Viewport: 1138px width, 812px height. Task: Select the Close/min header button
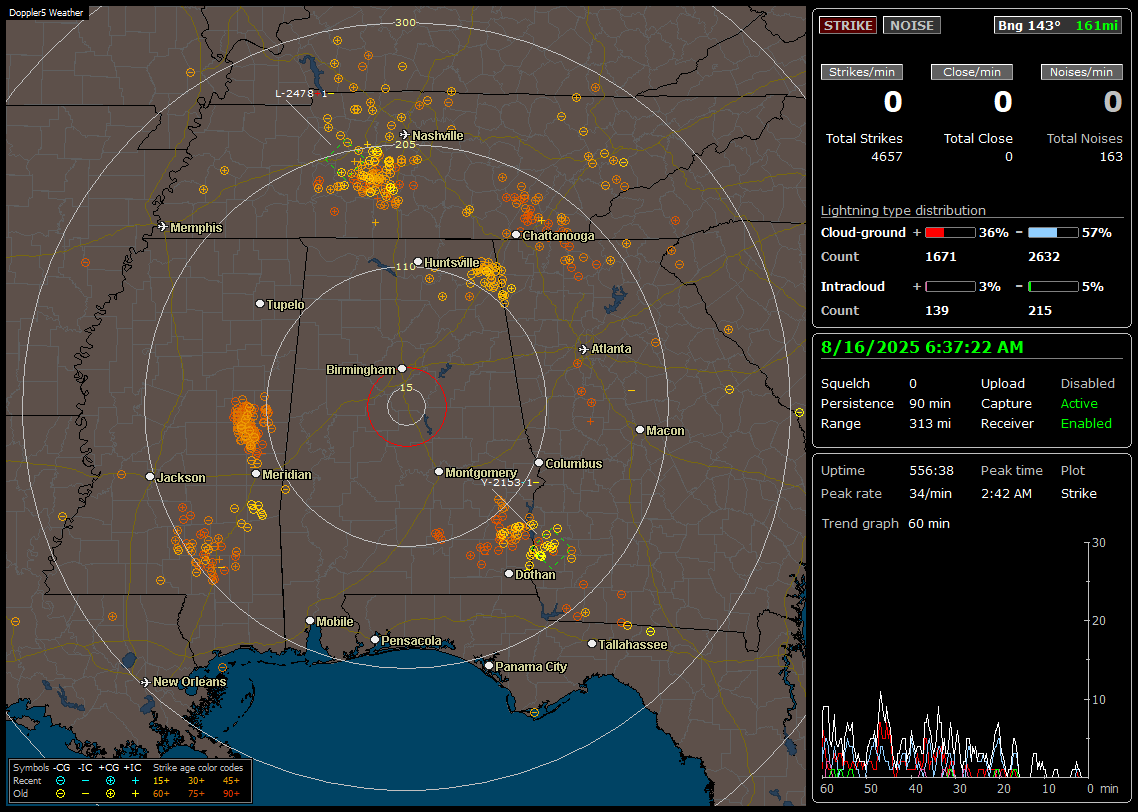(x=972, y=72)
